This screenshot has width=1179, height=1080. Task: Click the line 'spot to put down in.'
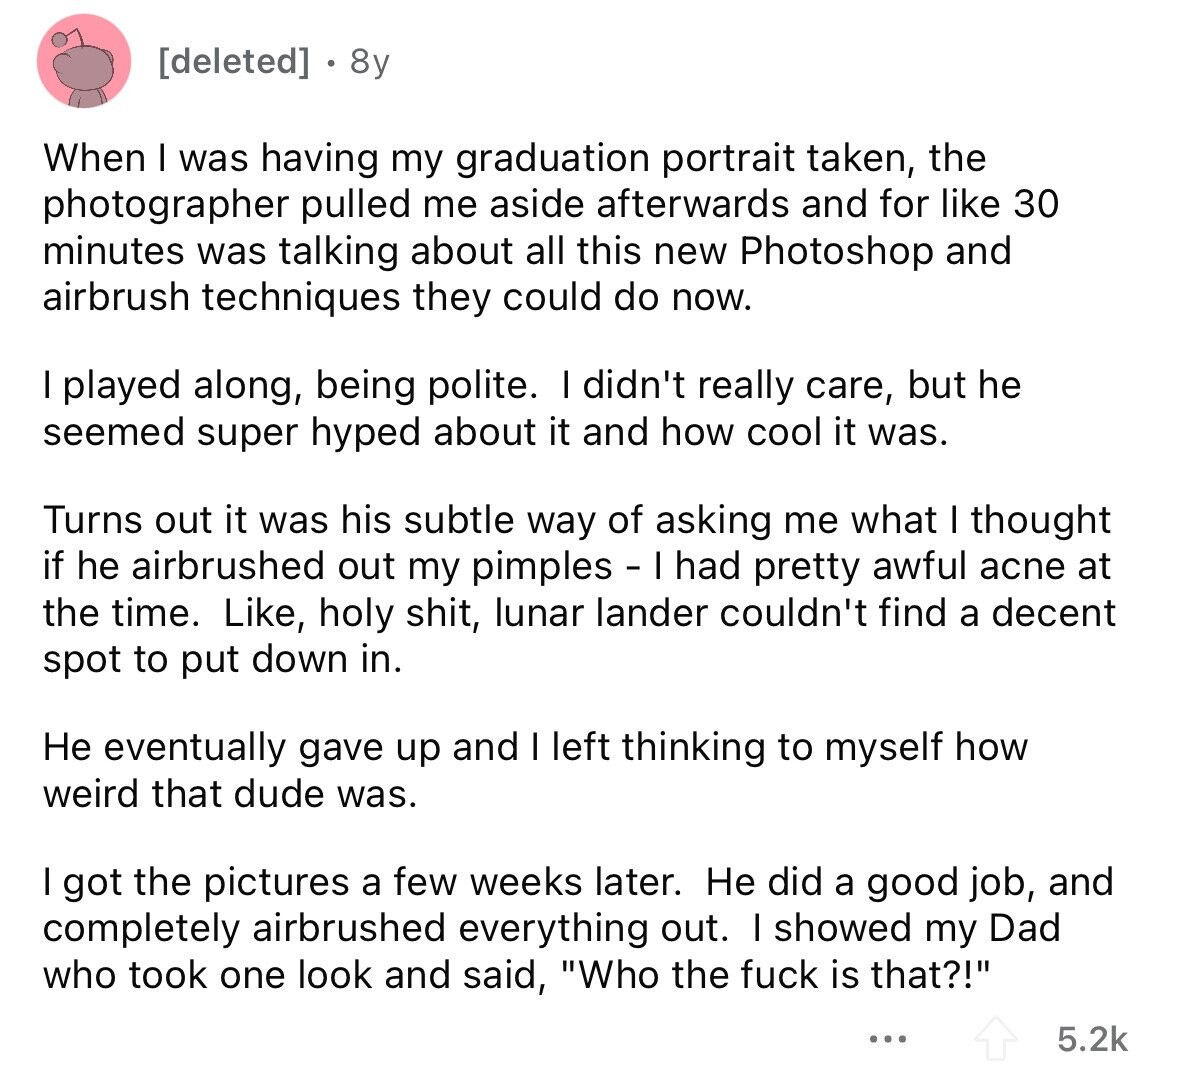(223, 660)
